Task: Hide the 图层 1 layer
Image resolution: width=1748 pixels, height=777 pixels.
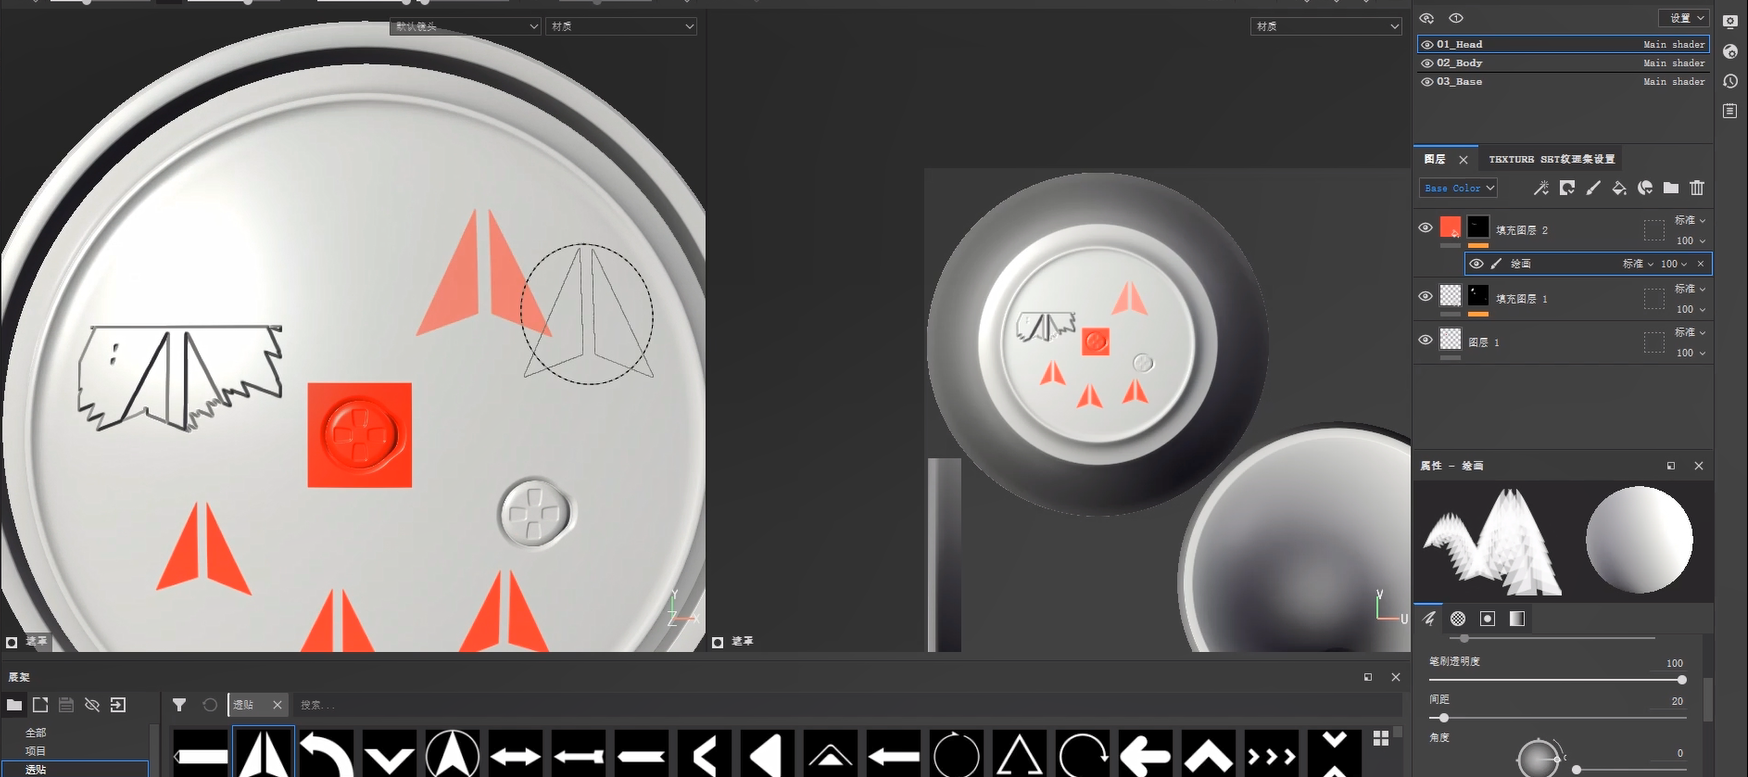Action: click(x=1425, y=340)
